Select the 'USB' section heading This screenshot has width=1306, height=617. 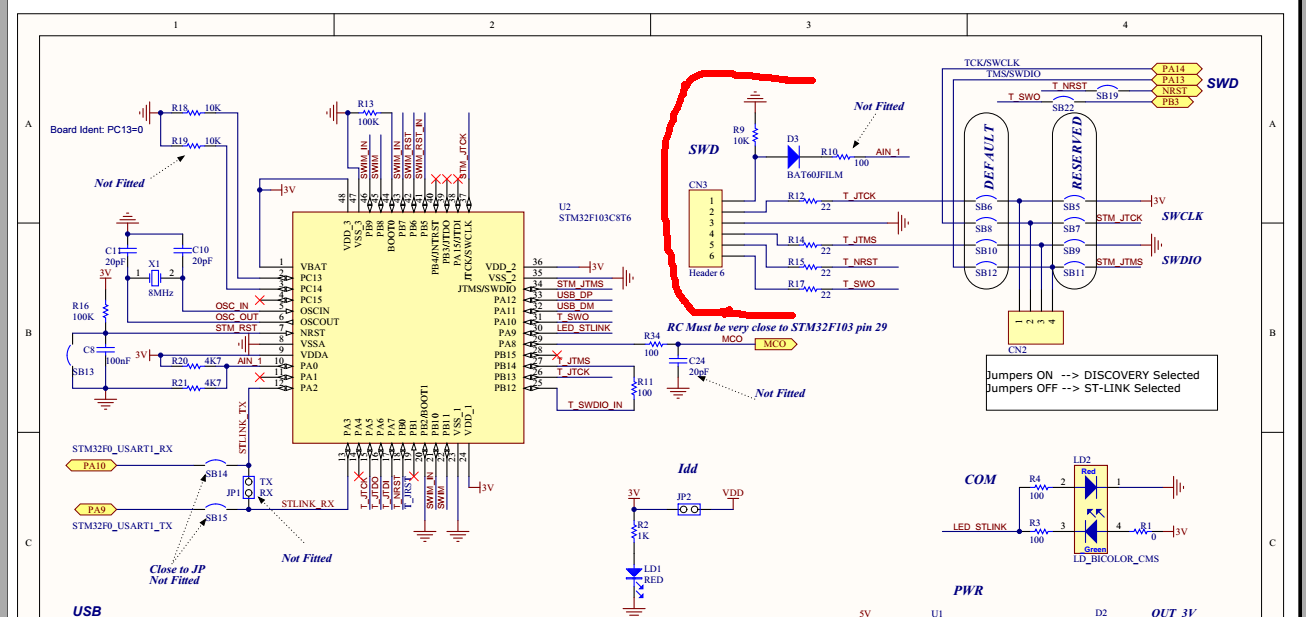point(87,610)
